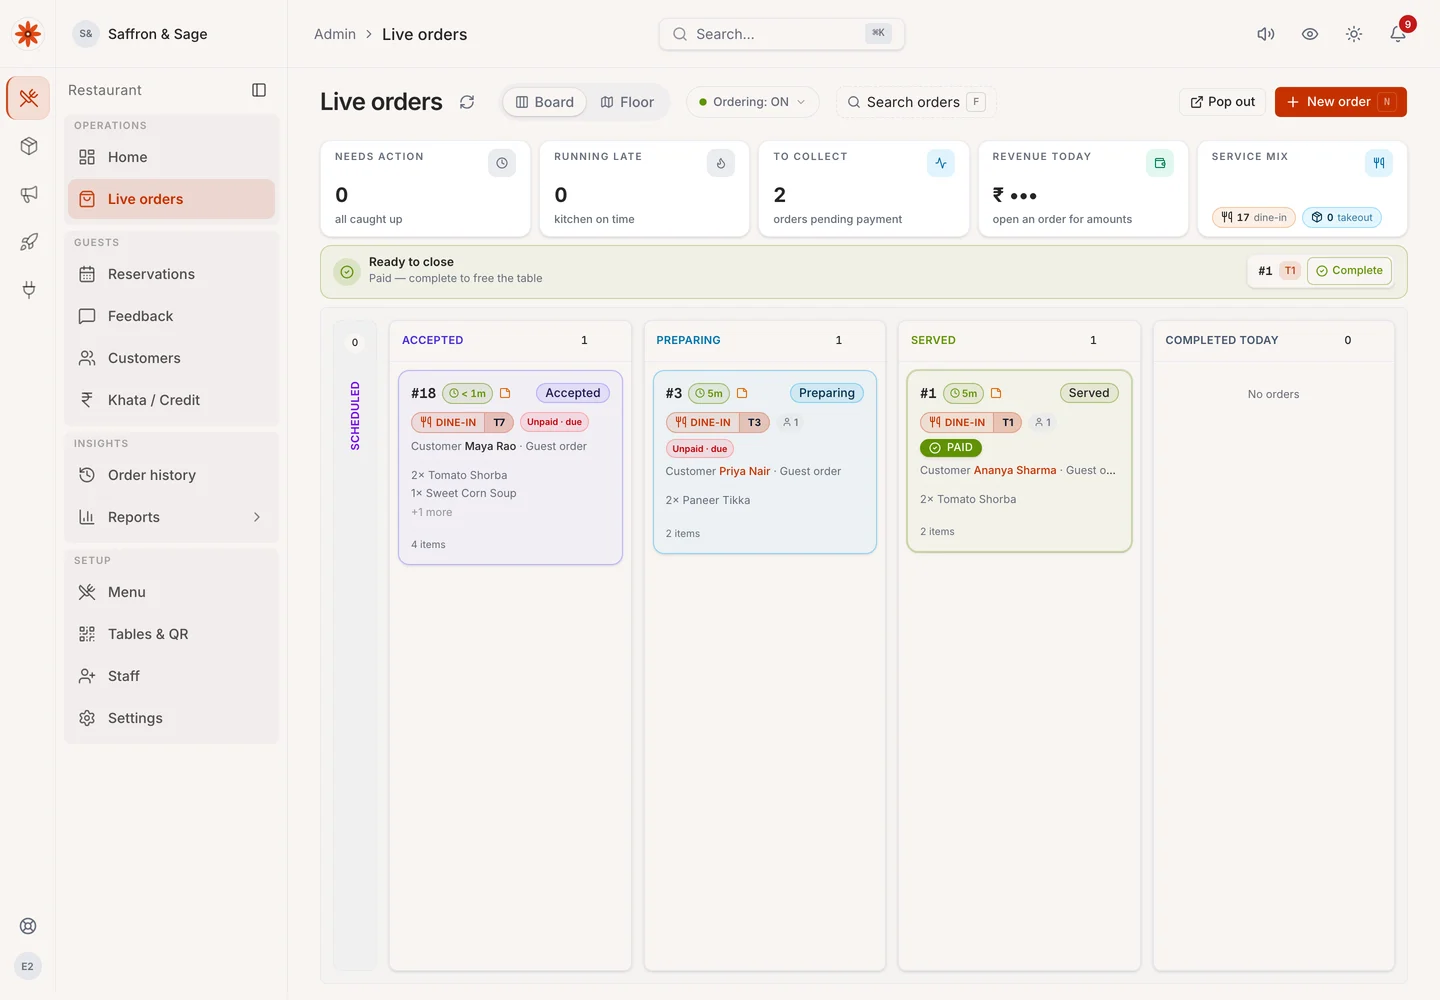Open the notifications bell
This screenshot has height=1000, width=1440.
click(x=1398, y=34)
